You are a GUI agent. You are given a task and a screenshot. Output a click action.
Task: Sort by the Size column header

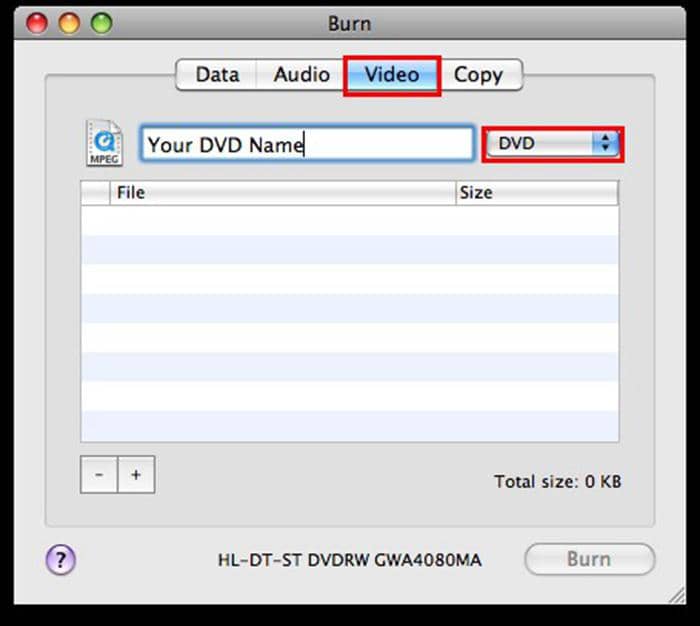tap(537, 193)
